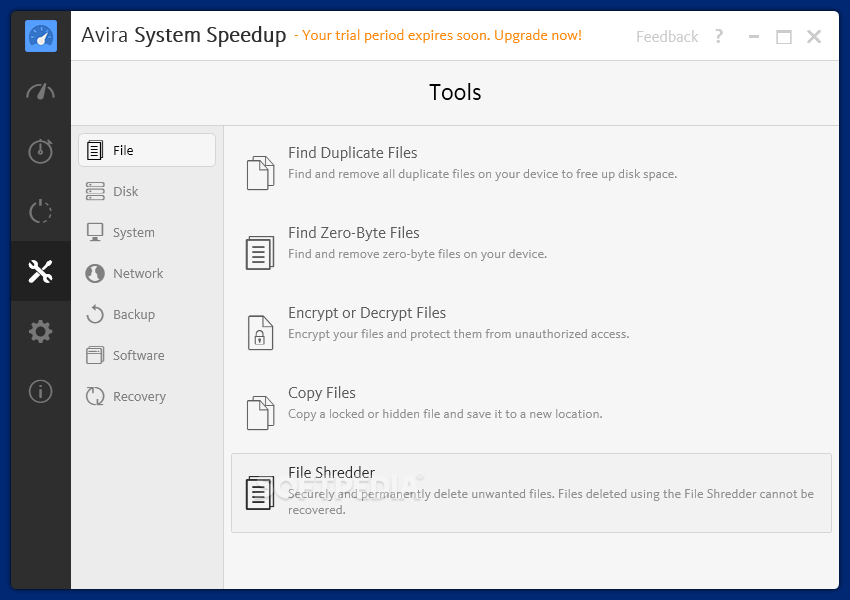The width and height of the screenshot is (850, 600).
Task: Switch to the Backup tools tab
Action: 147,314
